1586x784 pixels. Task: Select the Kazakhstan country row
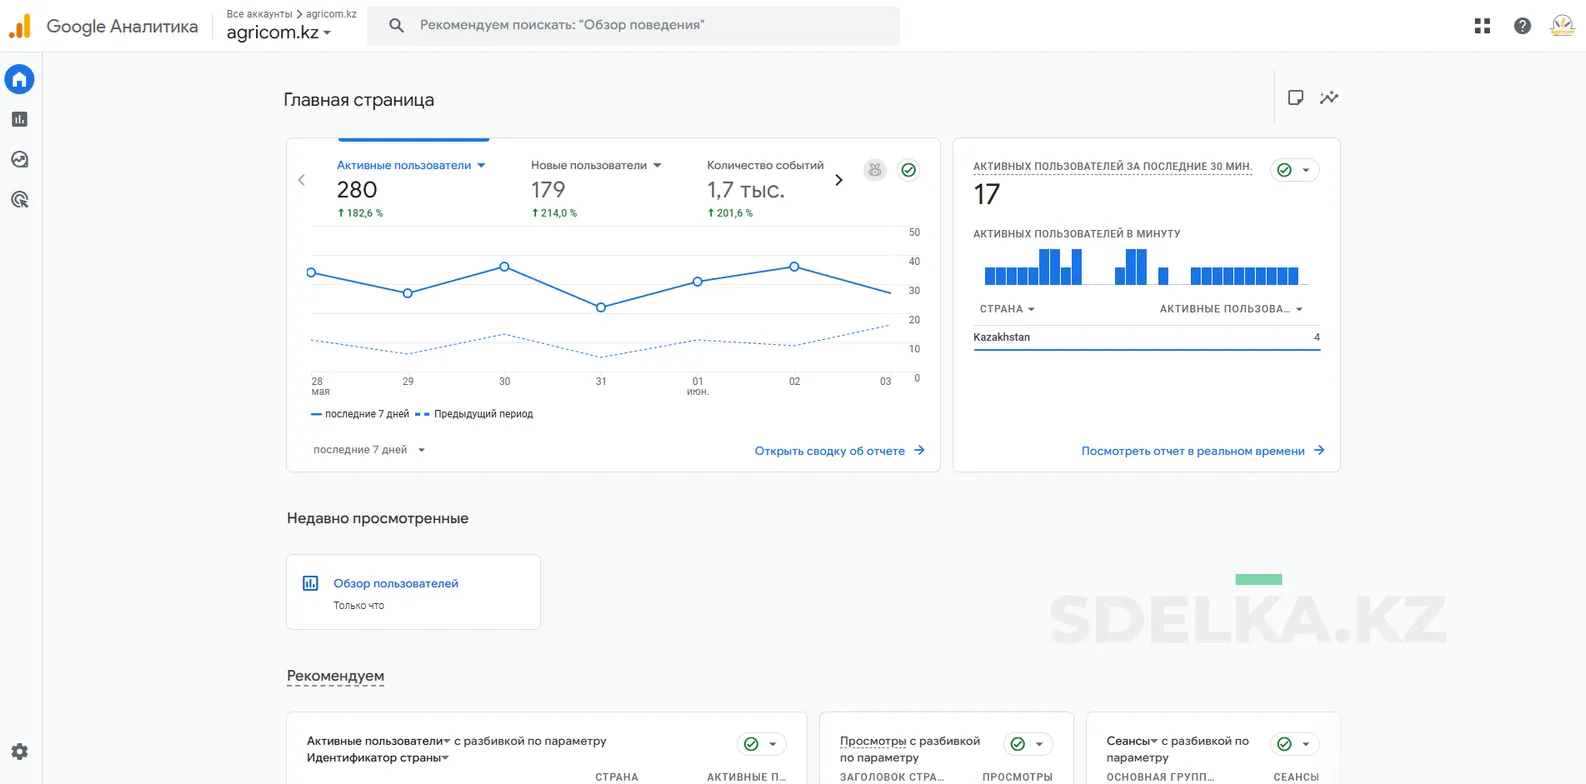pyautogui.click(x=1146, y=337)
